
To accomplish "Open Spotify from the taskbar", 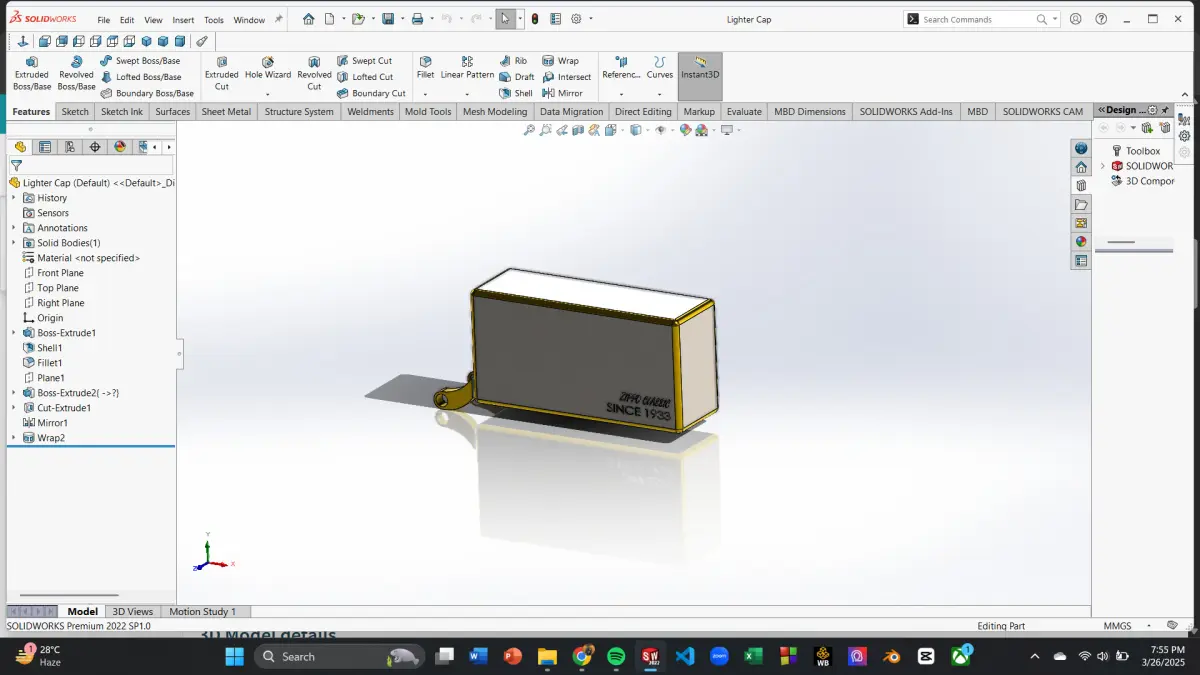I will [x=616, y=656].
